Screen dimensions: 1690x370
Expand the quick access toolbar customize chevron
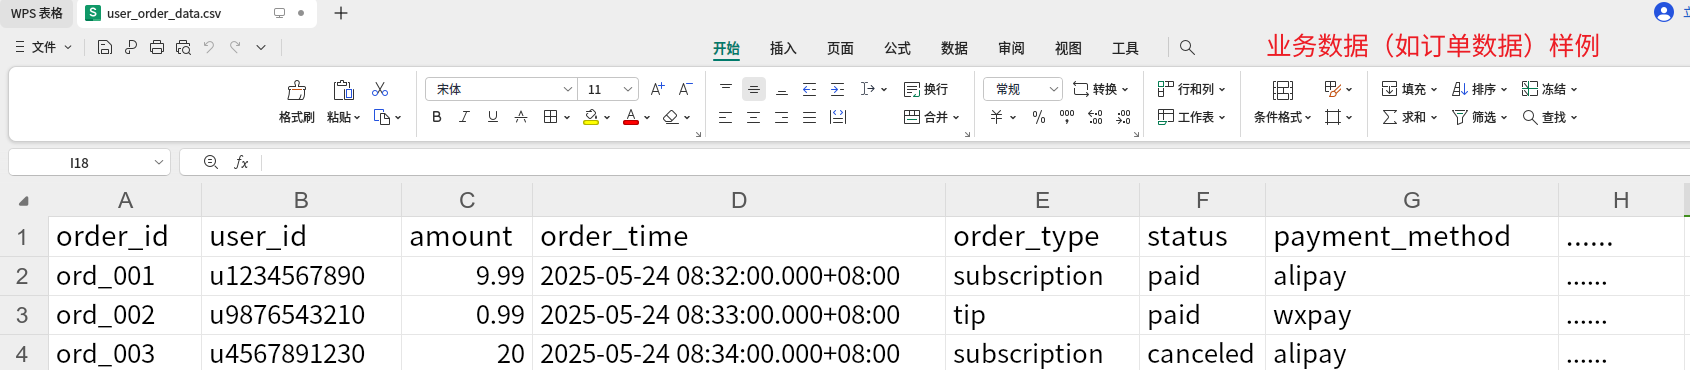pos(261,47)
